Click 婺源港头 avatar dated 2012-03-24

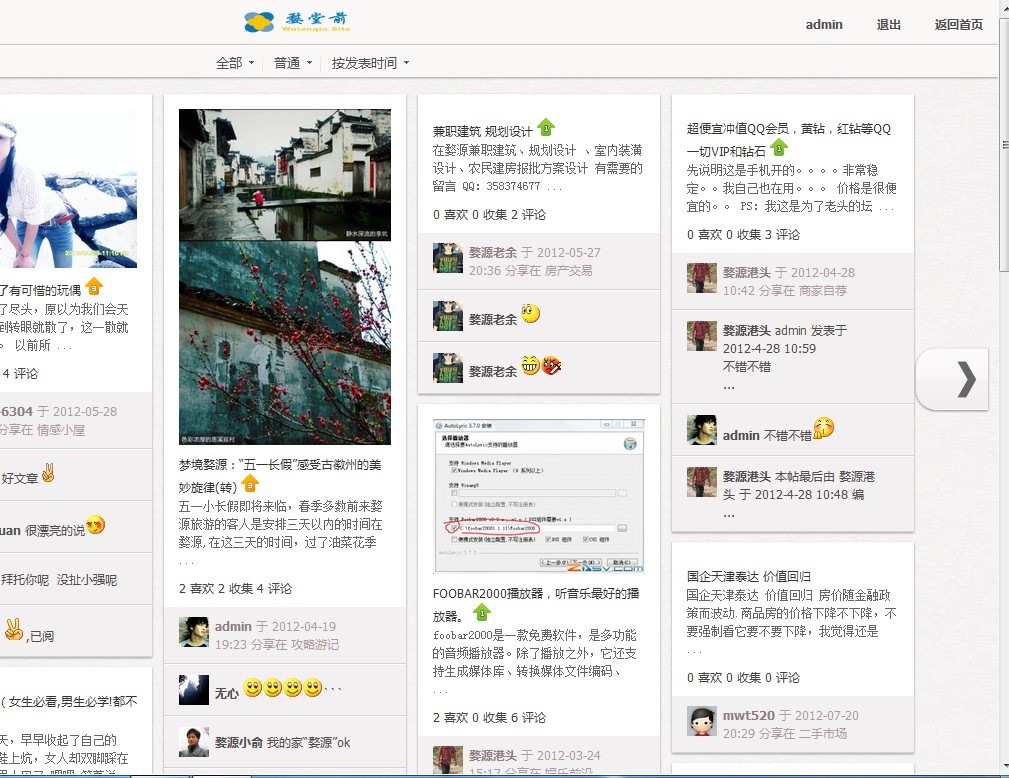448,759
